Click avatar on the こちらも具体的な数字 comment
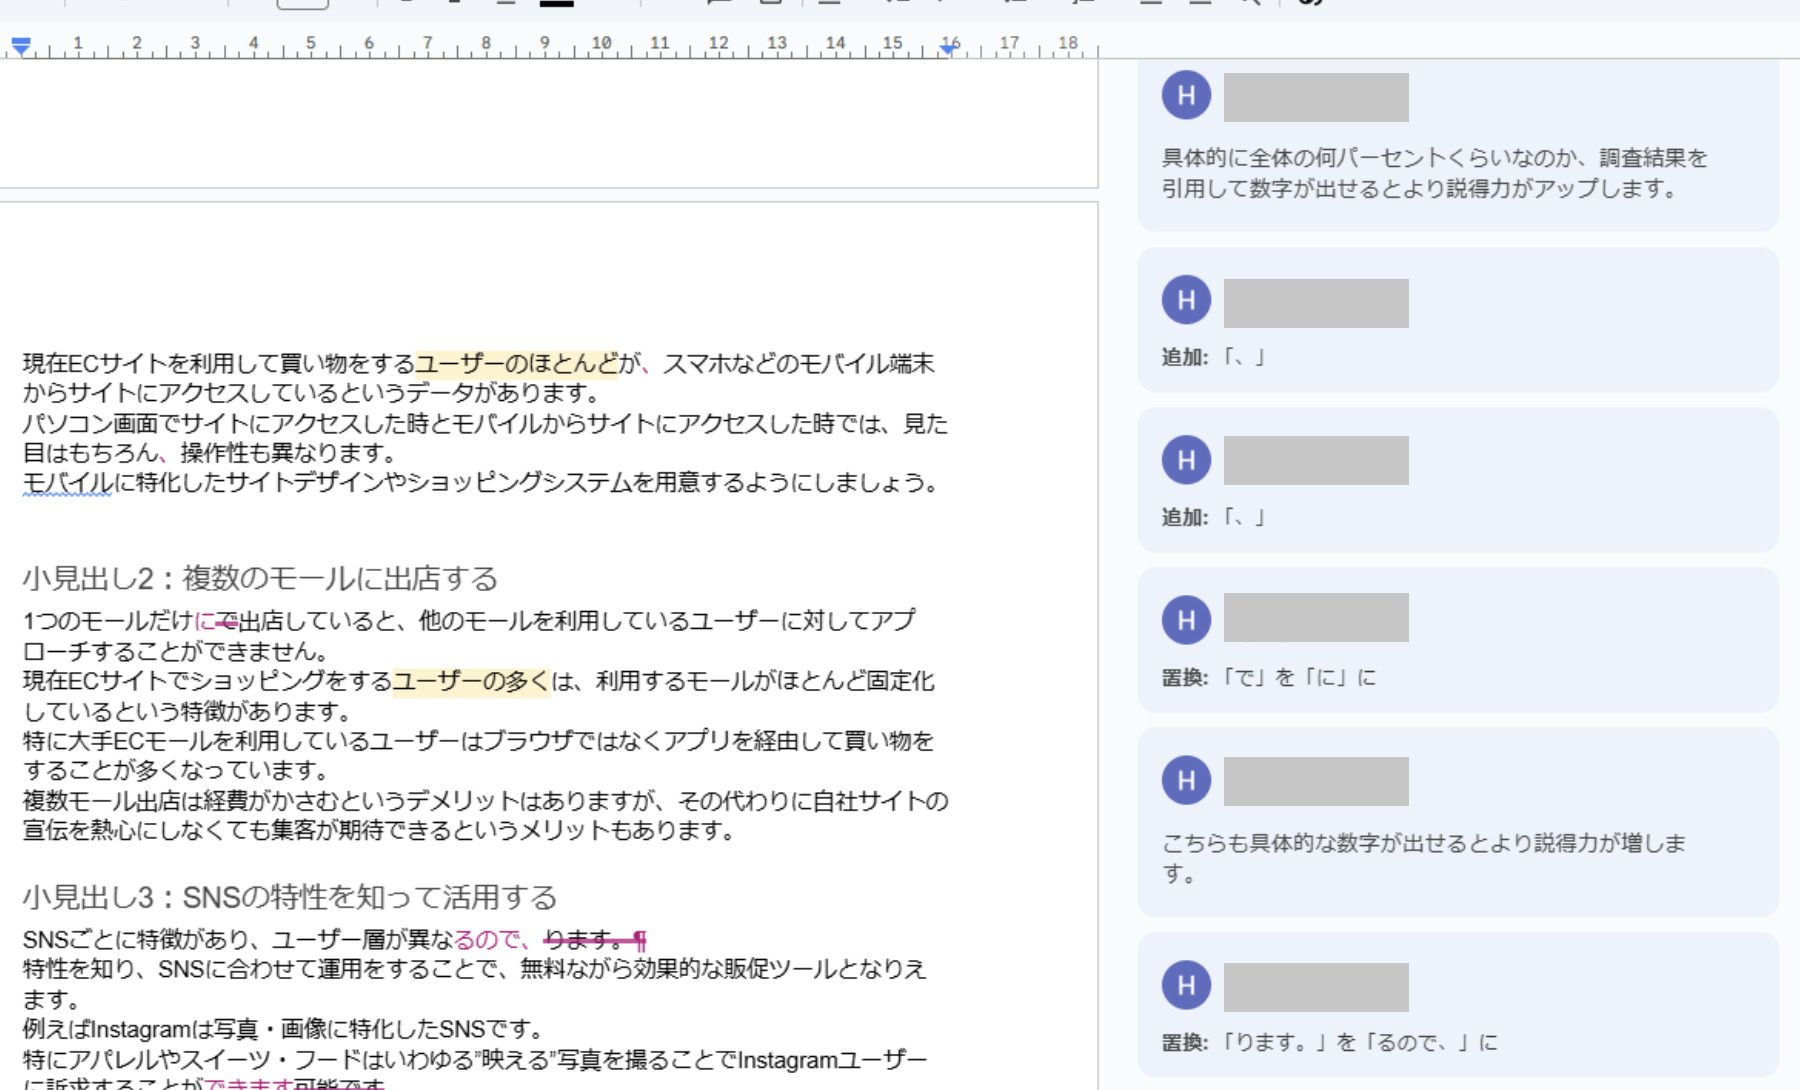 tap(1186, 780)
